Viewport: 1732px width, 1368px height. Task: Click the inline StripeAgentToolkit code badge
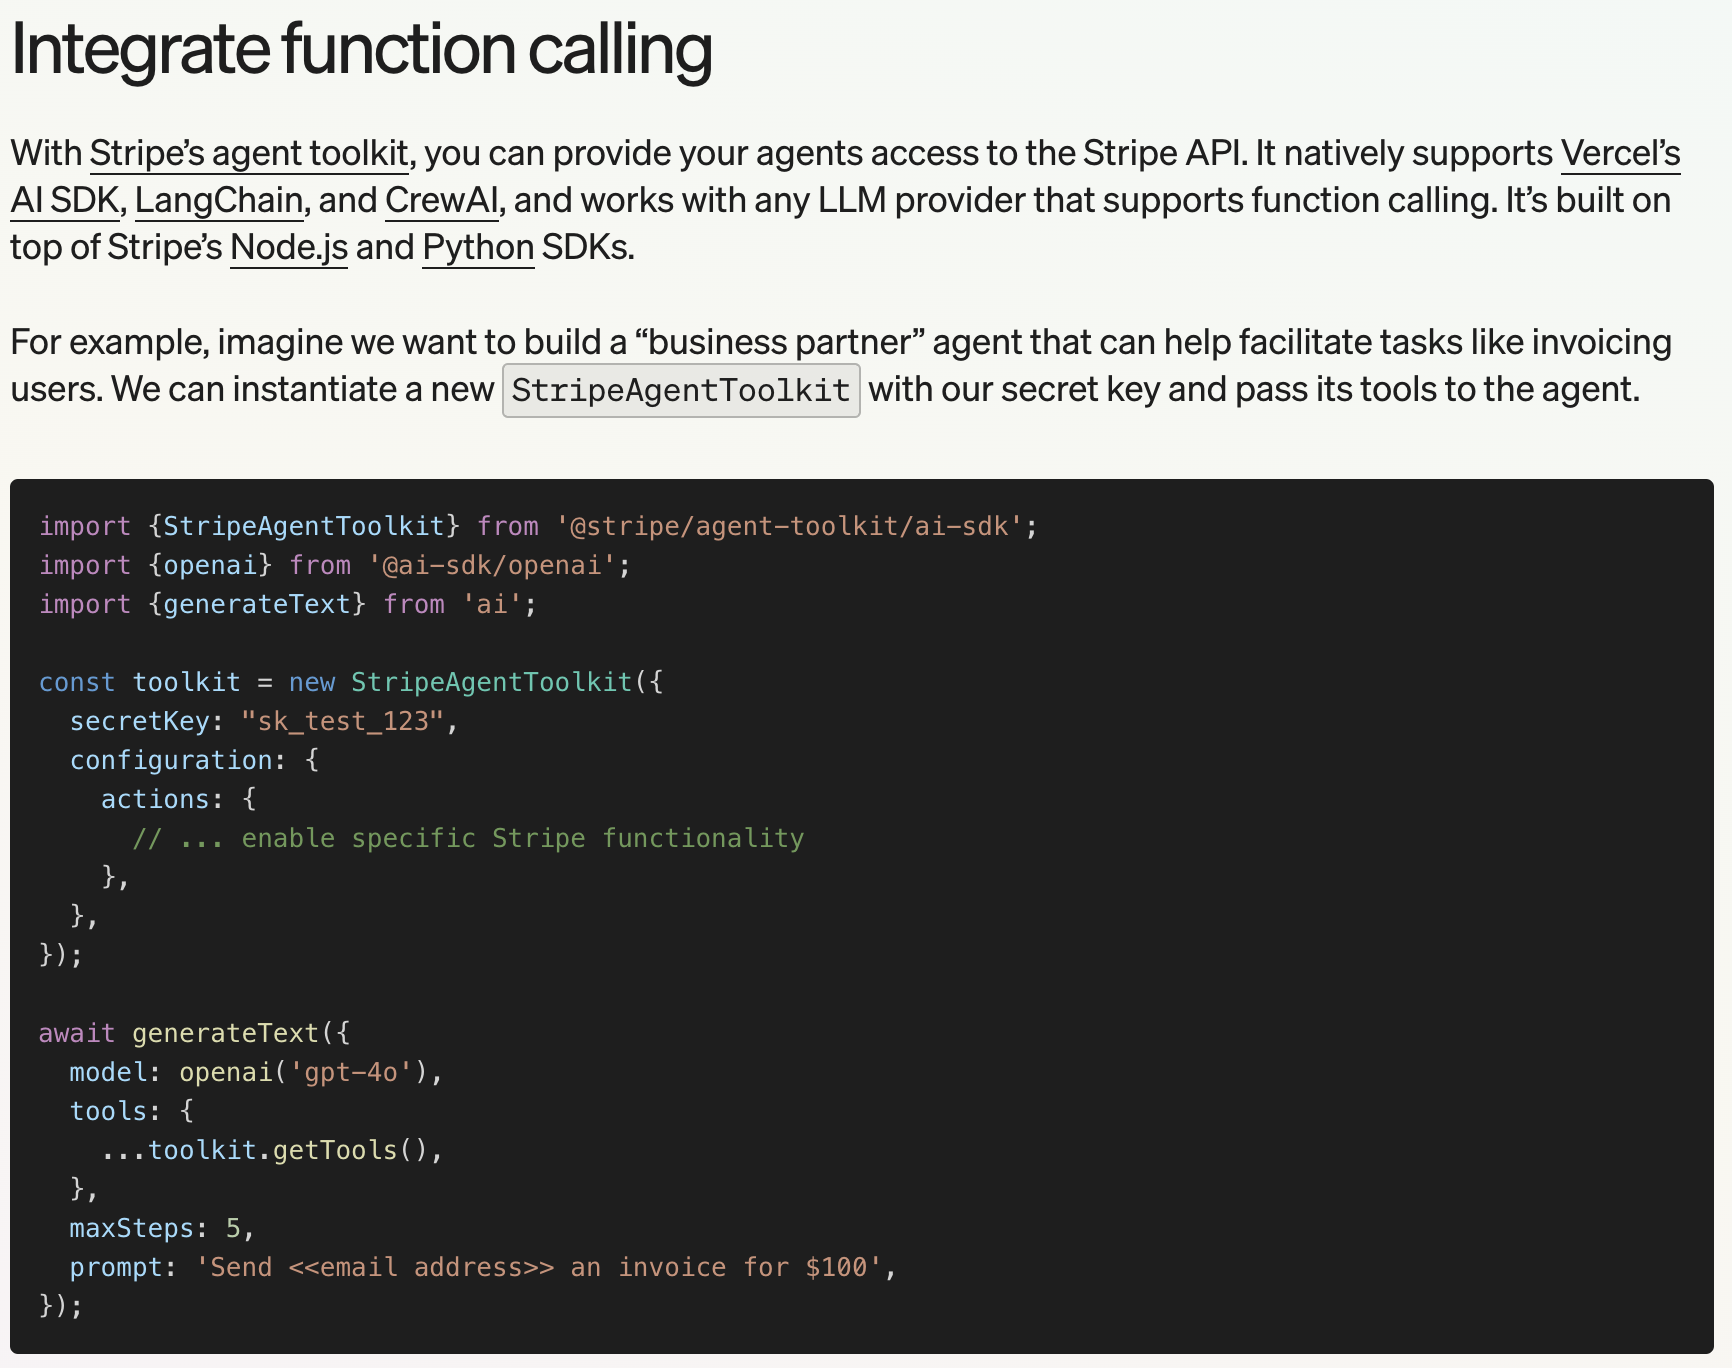point(681,390)
